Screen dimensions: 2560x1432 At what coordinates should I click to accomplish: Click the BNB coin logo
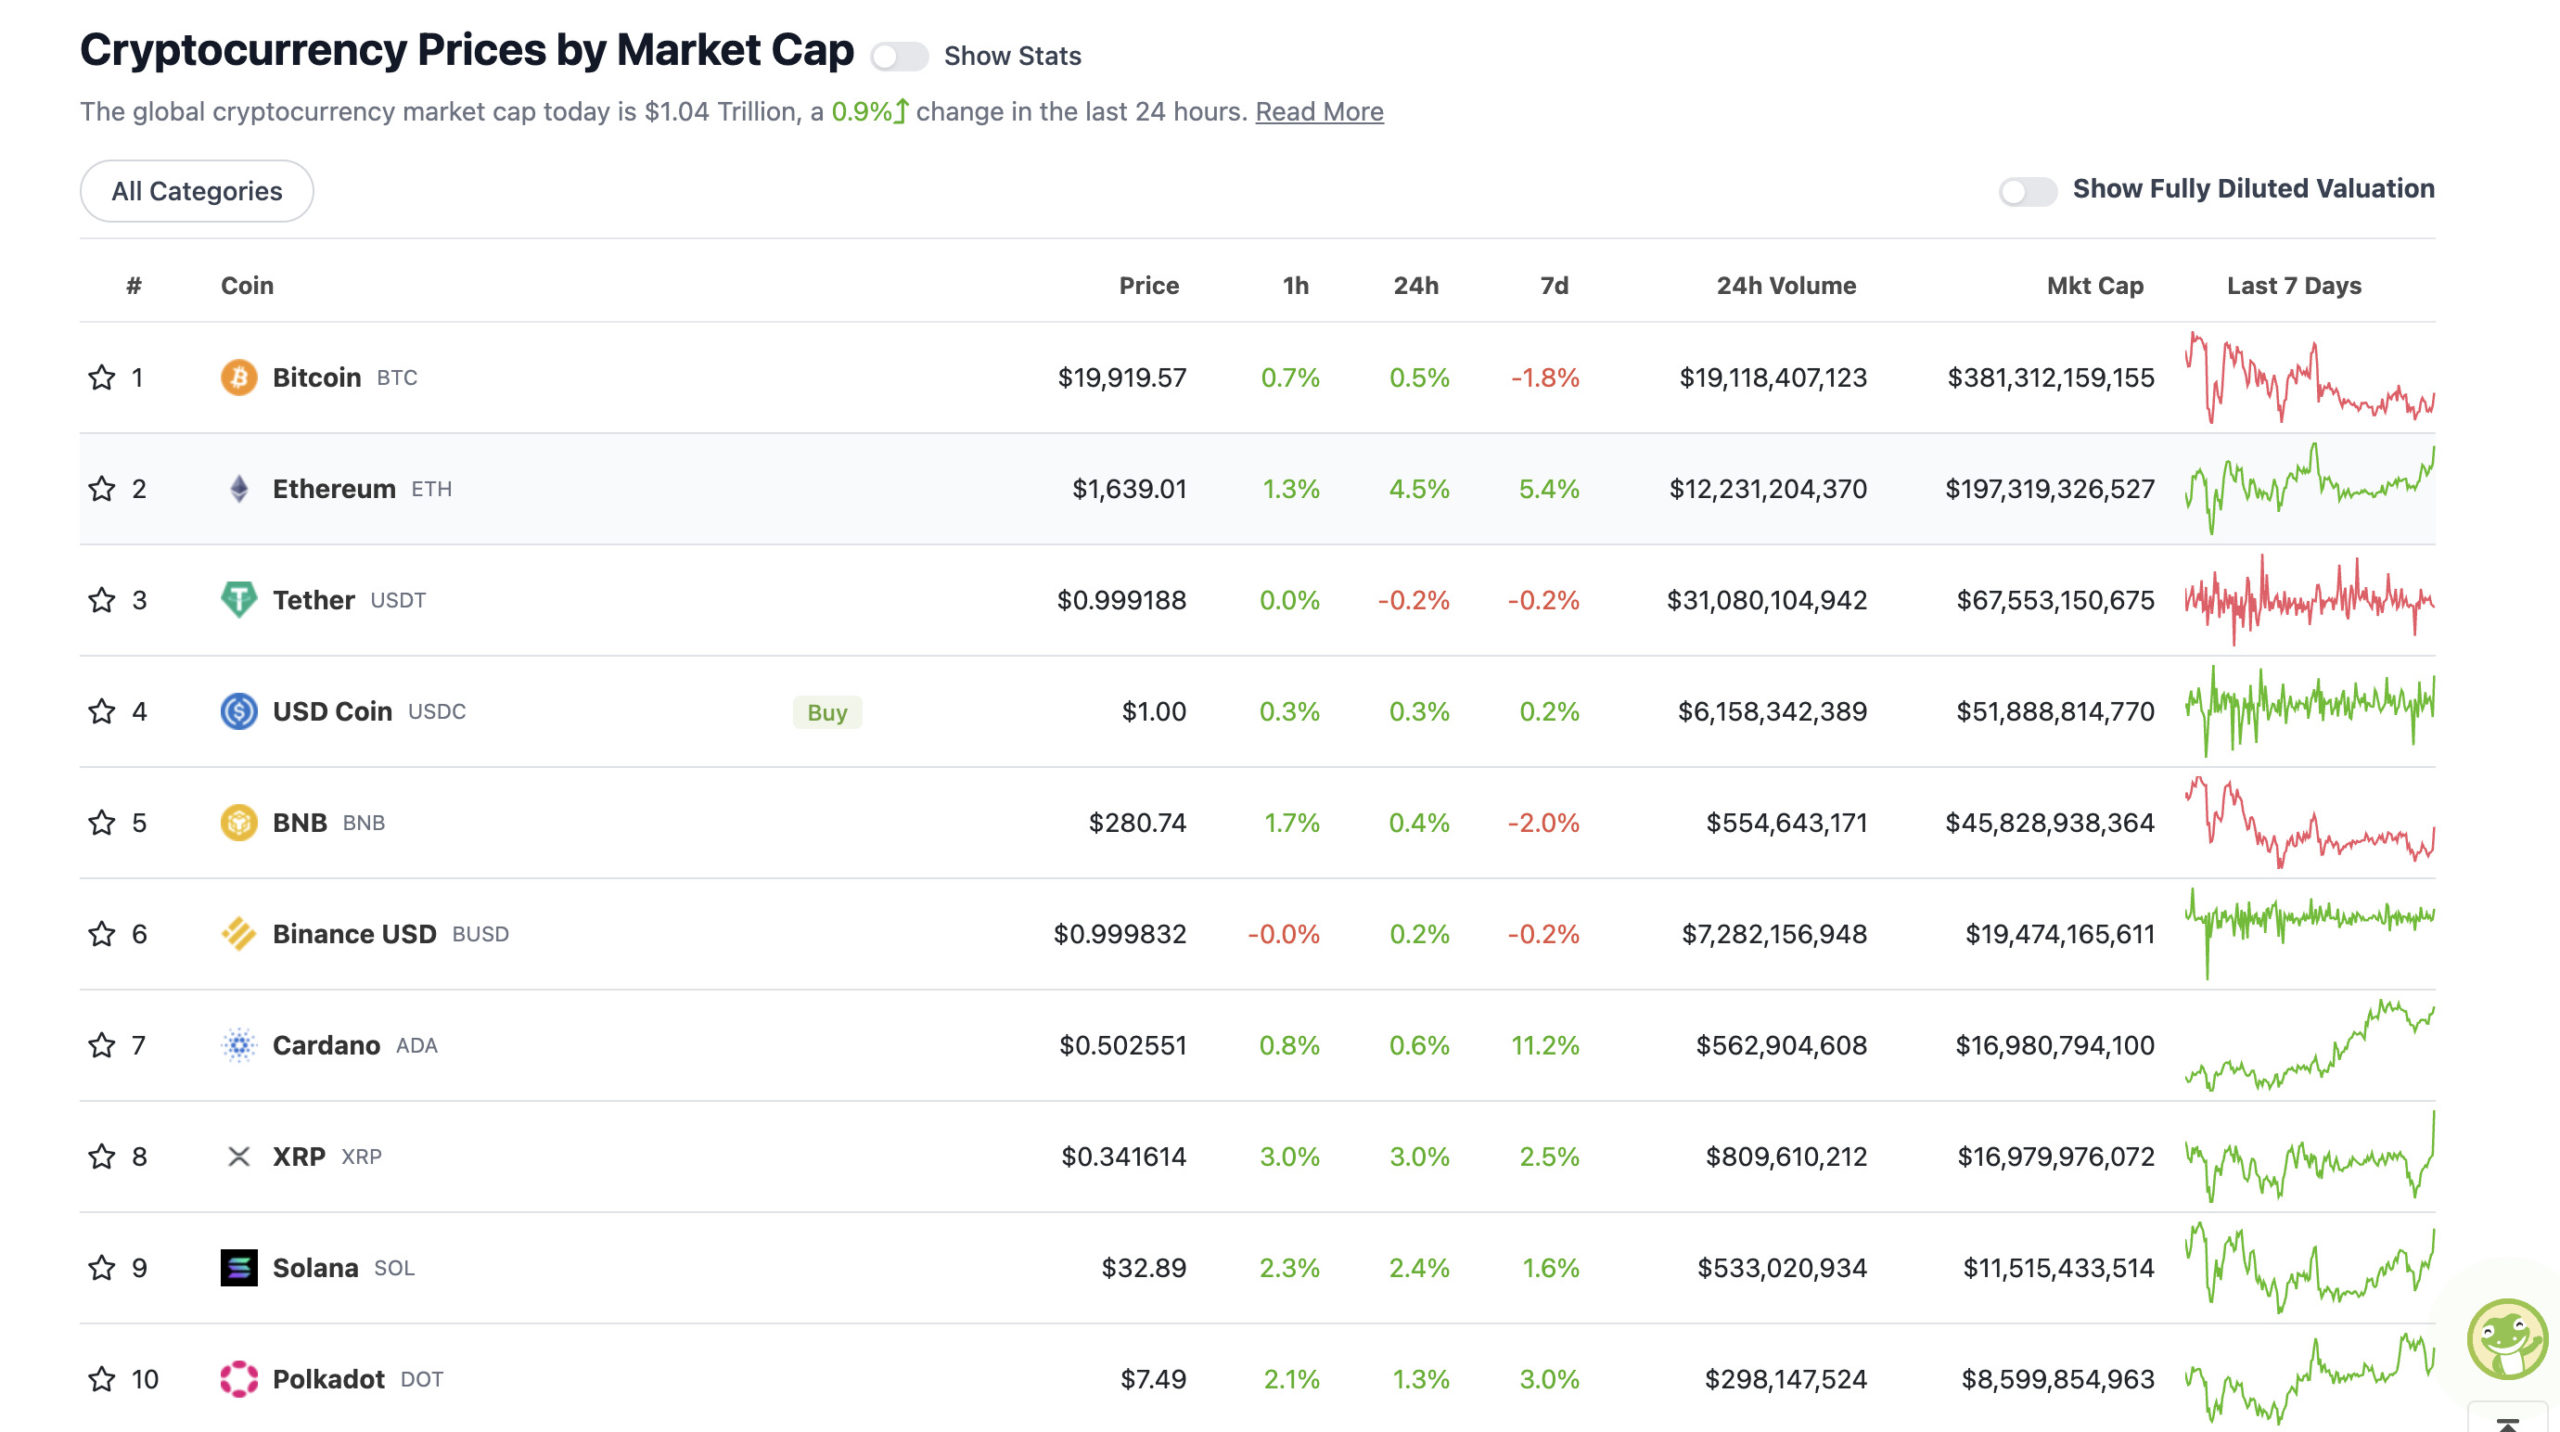[x=239, y=822]
